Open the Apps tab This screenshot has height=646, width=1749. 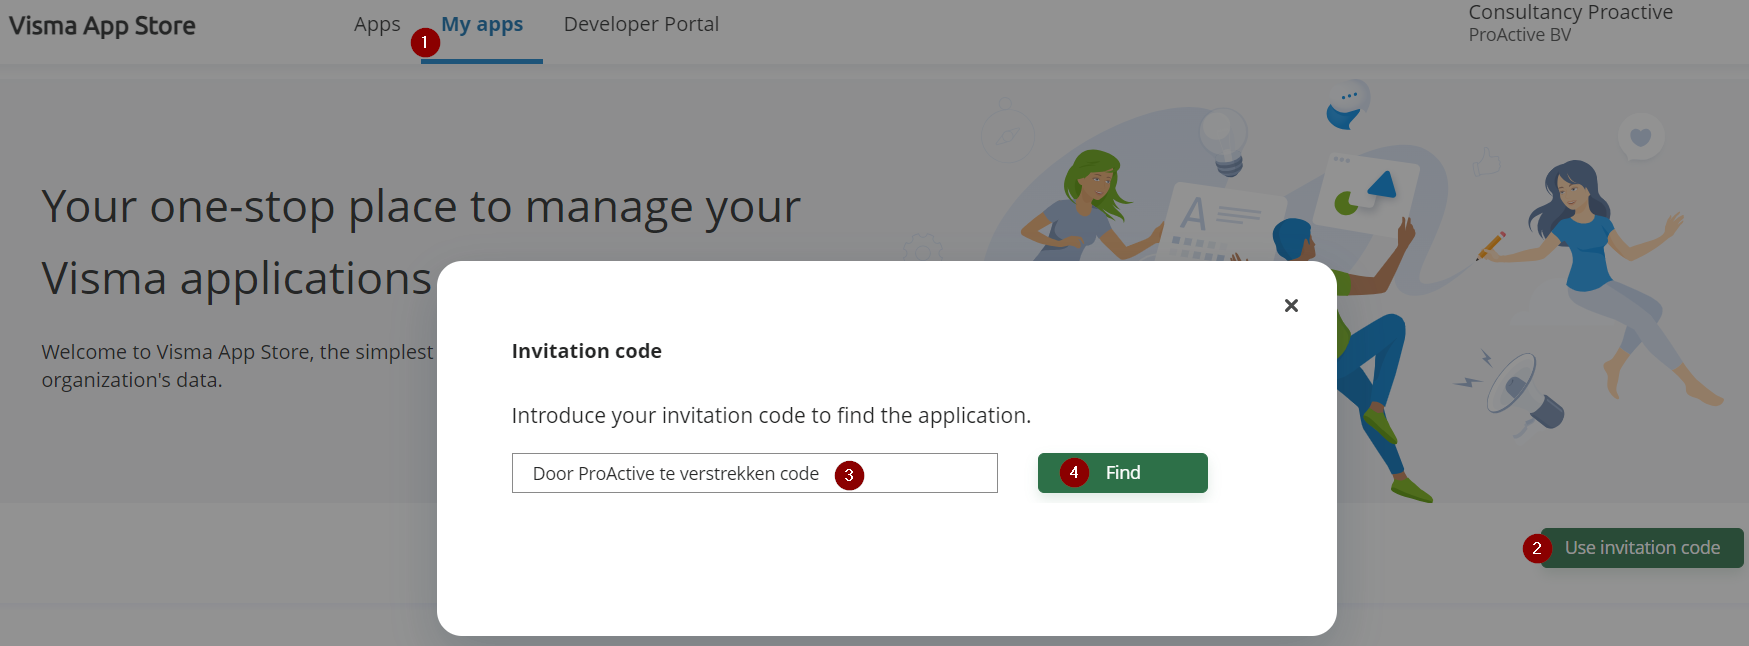(x=377, y=25)
